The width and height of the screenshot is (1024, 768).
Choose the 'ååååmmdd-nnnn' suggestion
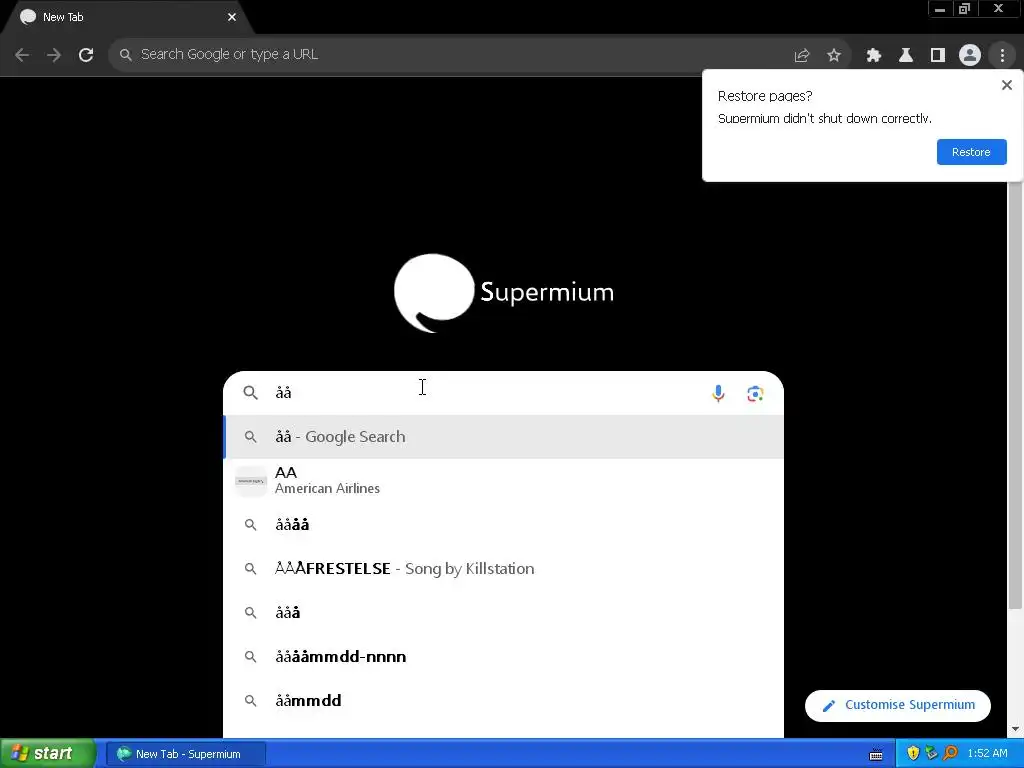pos(503,656)
